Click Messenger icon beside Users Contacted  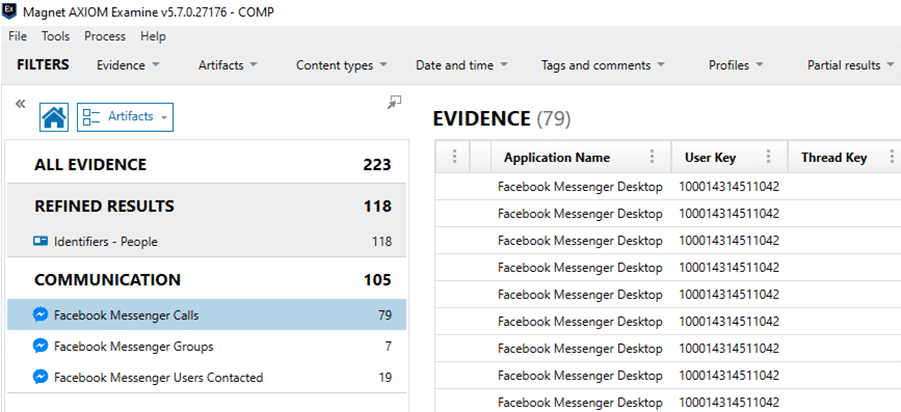coord(40,377)
